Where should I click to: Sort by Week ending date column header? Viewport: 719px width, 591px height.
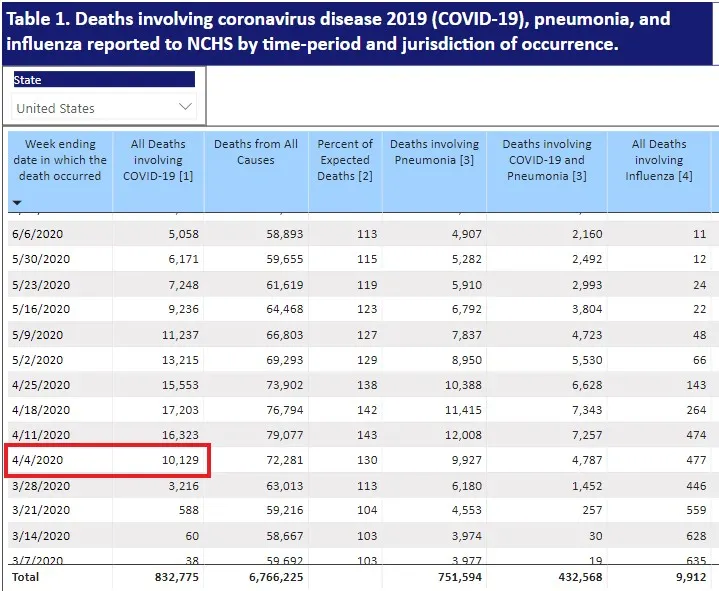(58, 160)
